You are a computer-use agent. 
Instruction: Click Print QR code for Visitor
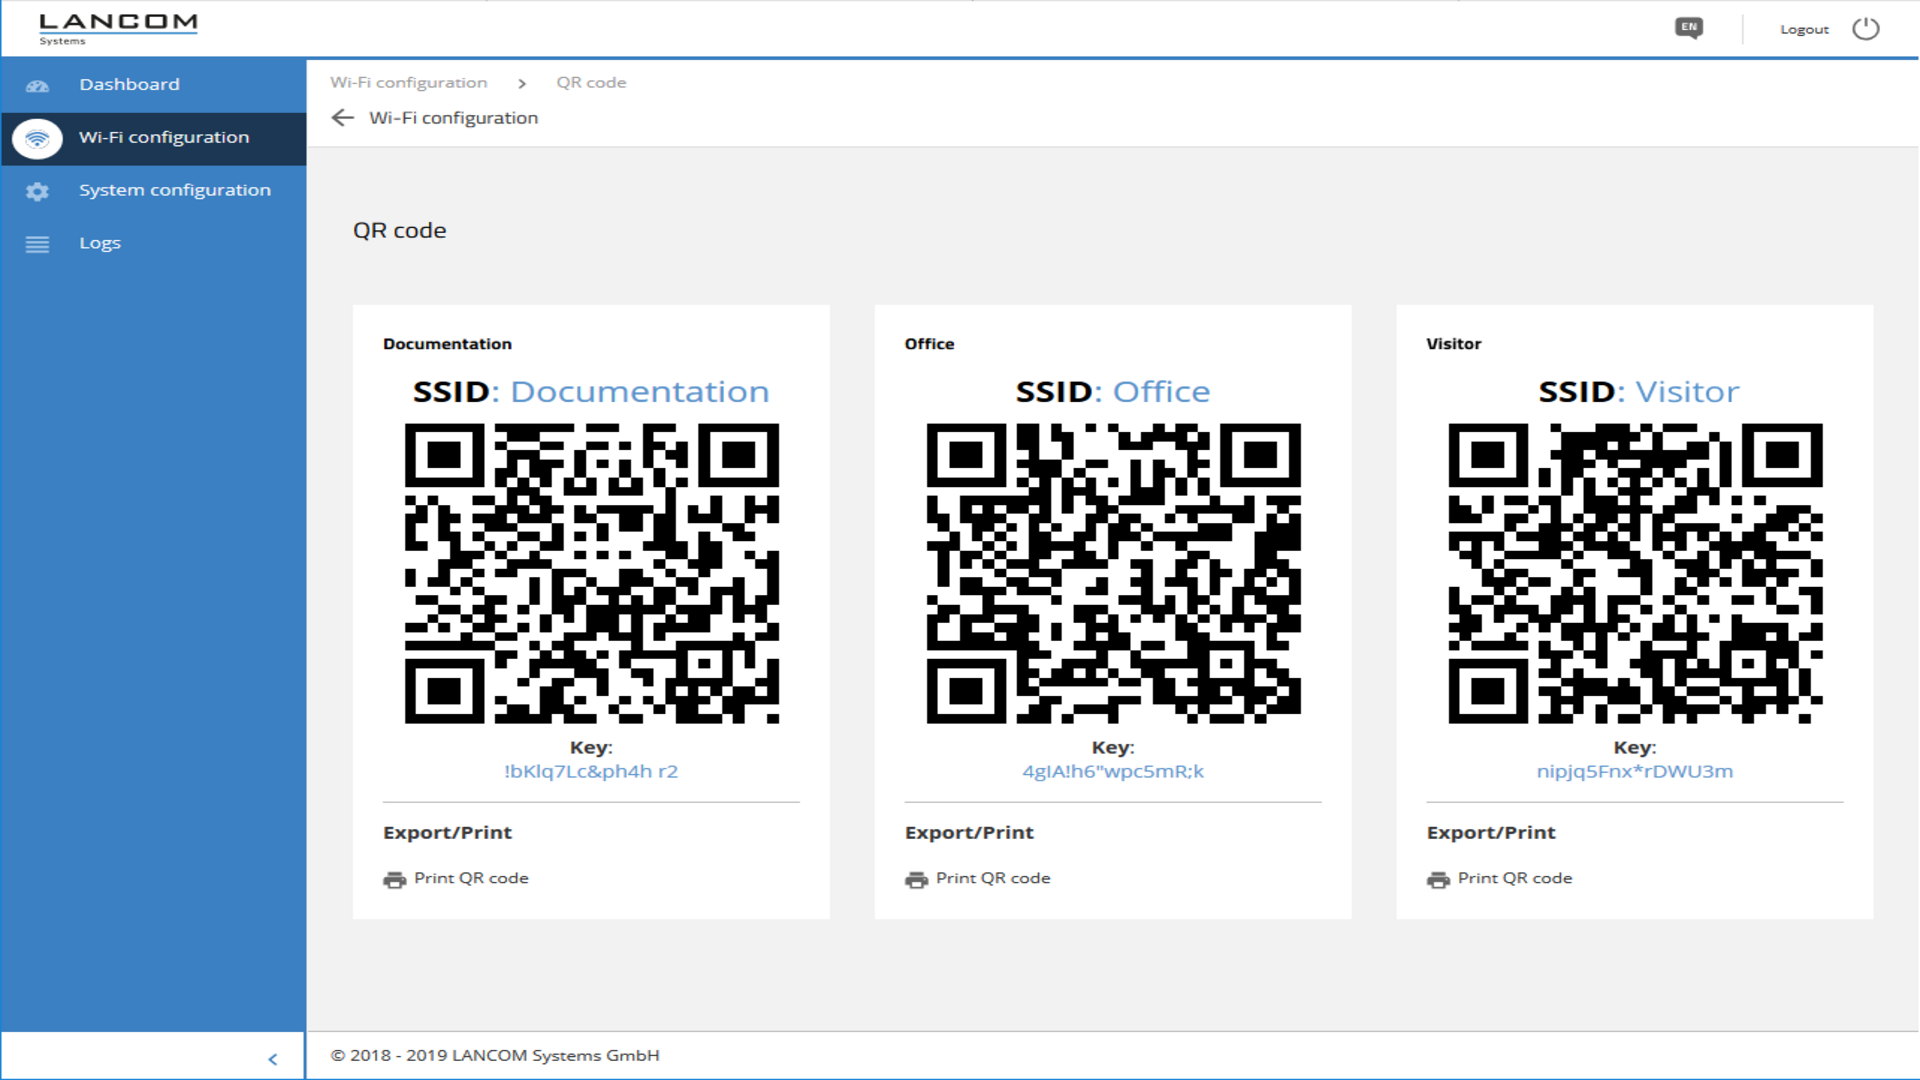point(1514,878)
